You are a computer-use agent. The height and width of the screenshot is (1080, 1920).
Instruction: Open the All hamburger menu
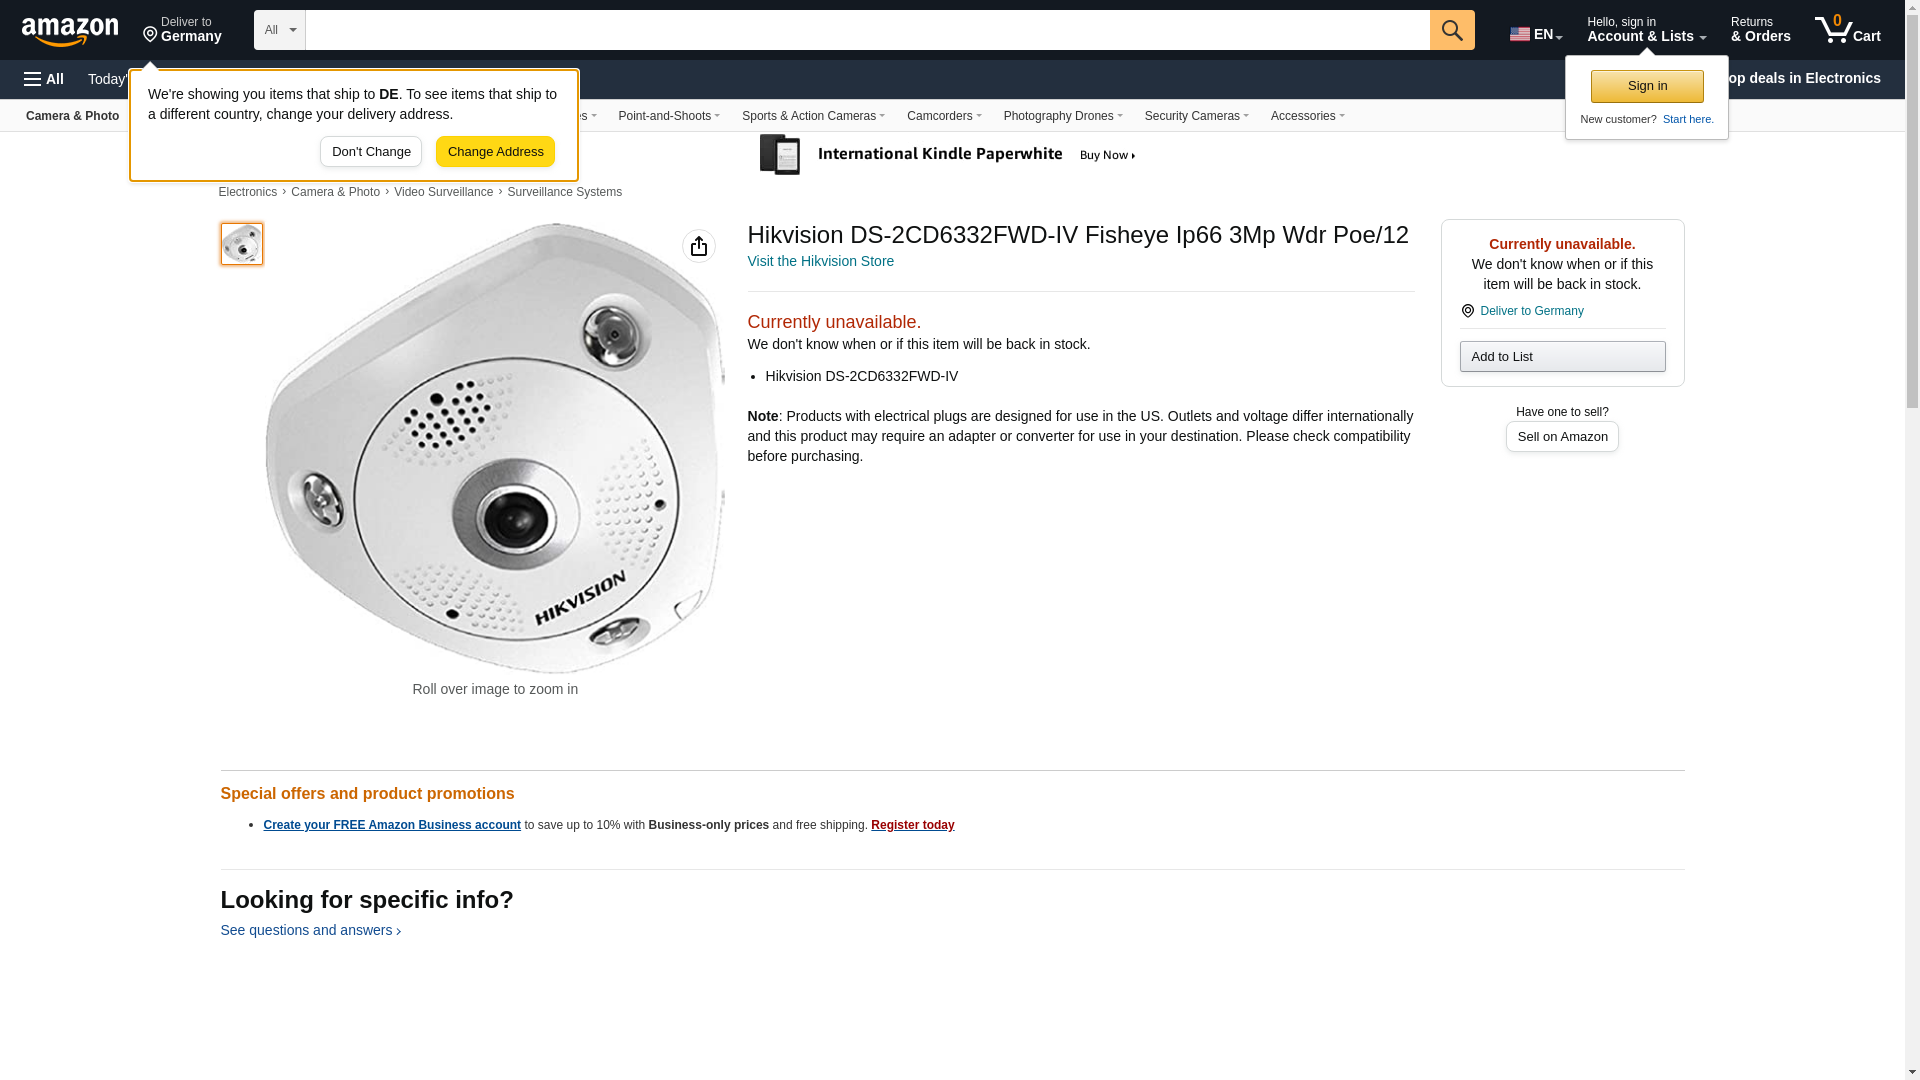[x=44, y=79]
